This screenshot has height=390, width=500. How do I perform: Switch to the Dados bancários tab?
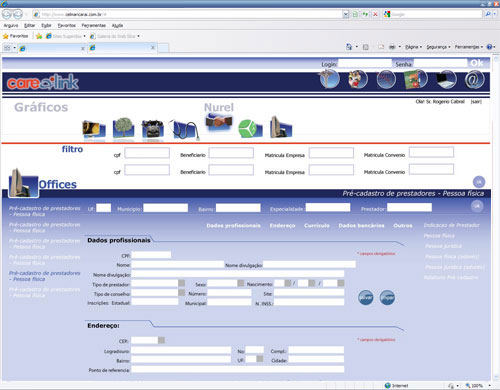point(361,226)
